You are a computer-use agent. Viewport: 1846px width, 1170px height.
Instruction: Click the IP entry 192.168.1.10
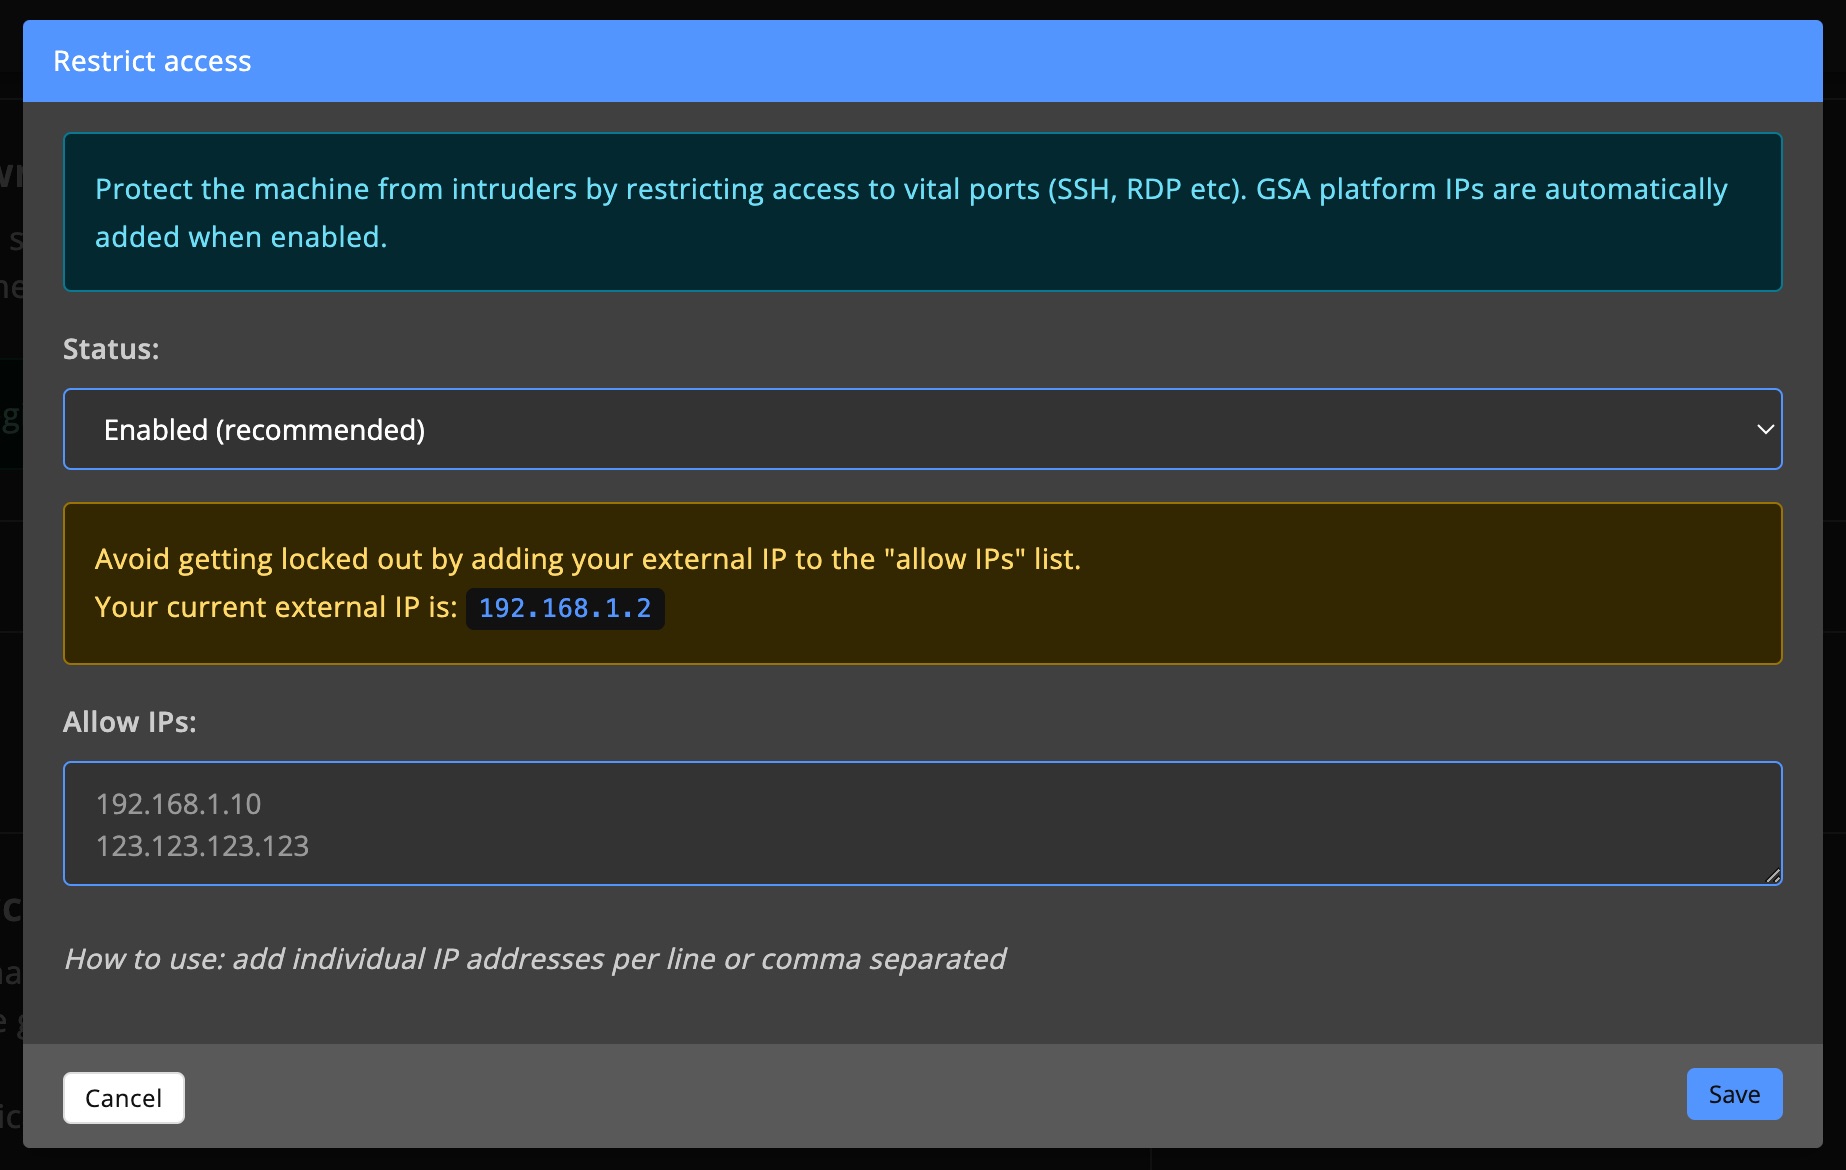[179, 804]
